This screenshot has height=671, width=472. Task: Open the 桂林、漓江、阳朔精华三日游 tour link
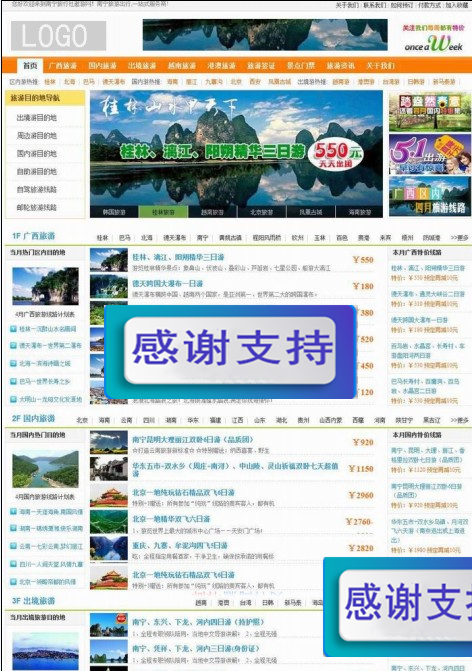pyautogui.click(x=178, y=257)
